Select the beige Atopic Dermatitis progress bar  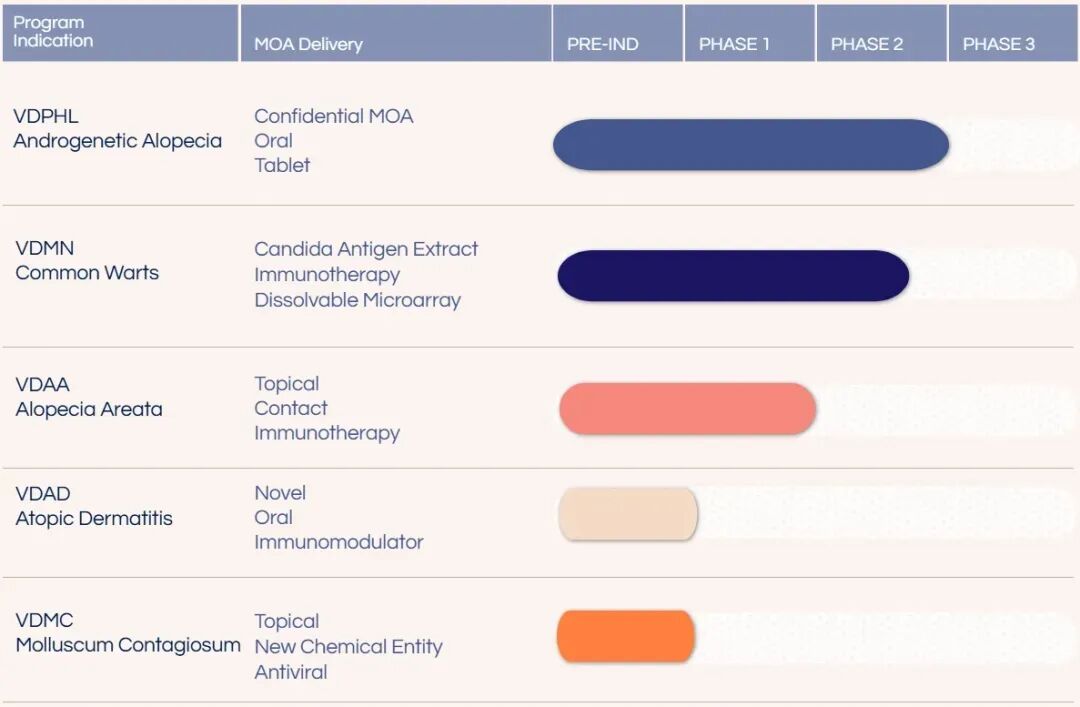[x=628, y=514]
